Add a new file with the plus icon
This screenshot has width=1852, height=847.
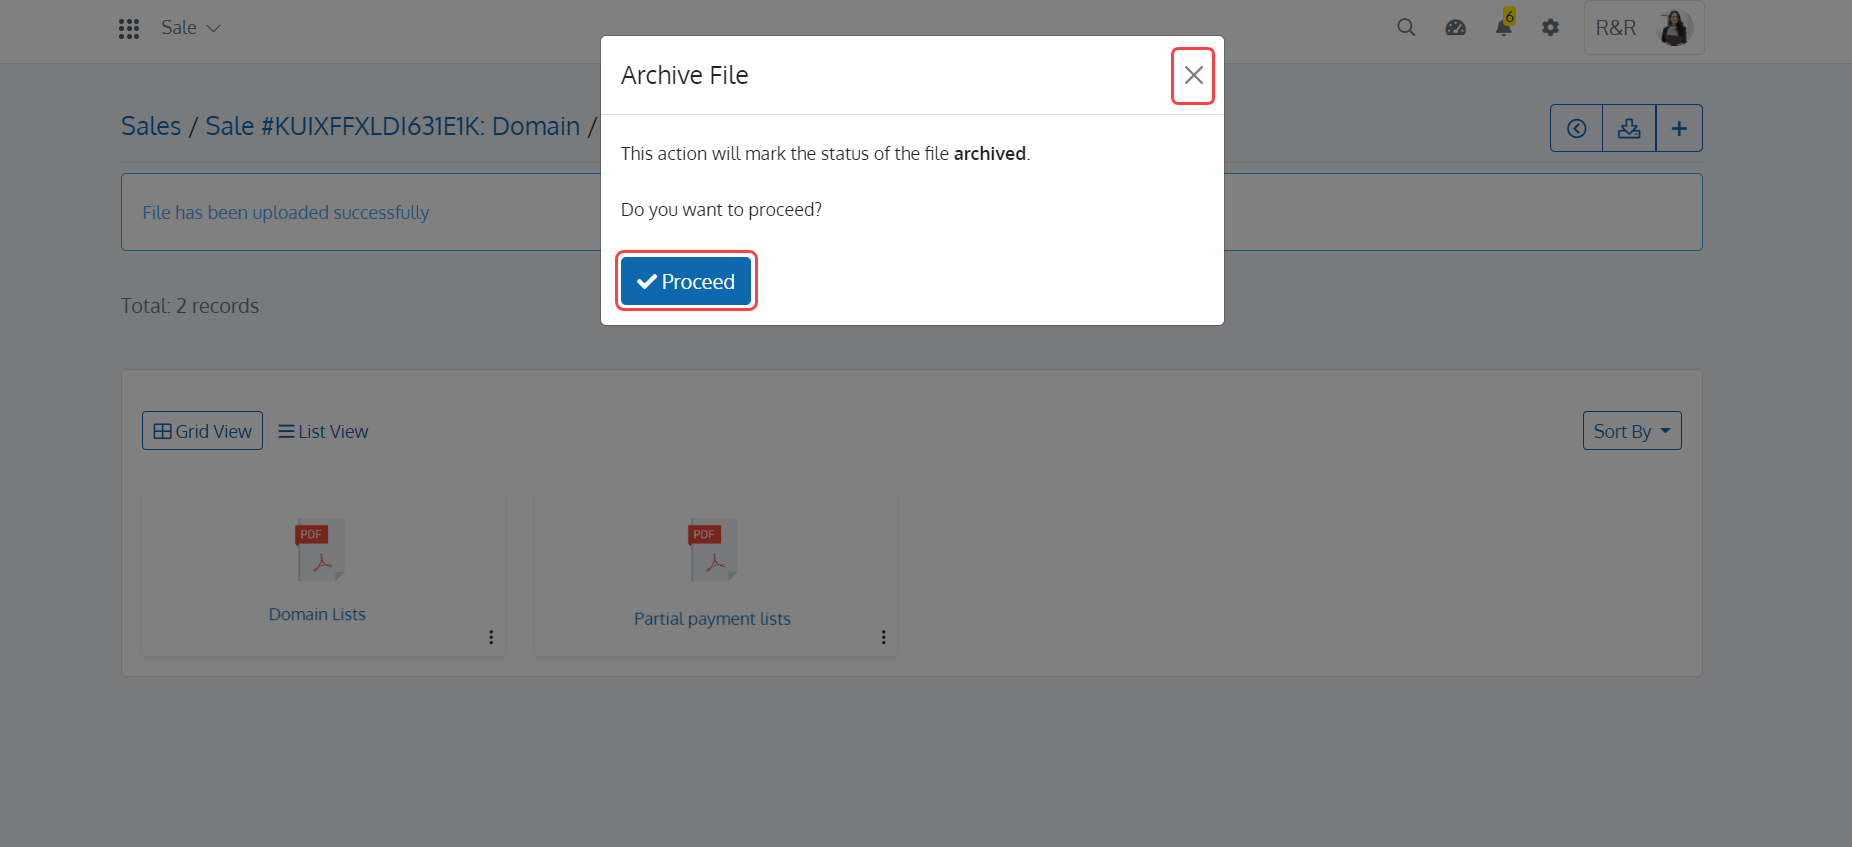point(1679,128)
